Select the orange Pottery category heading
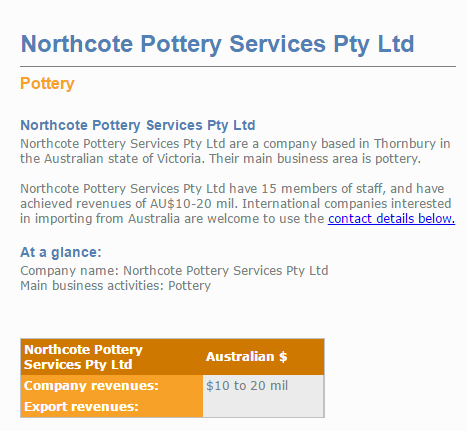 (x=47, y=84)
